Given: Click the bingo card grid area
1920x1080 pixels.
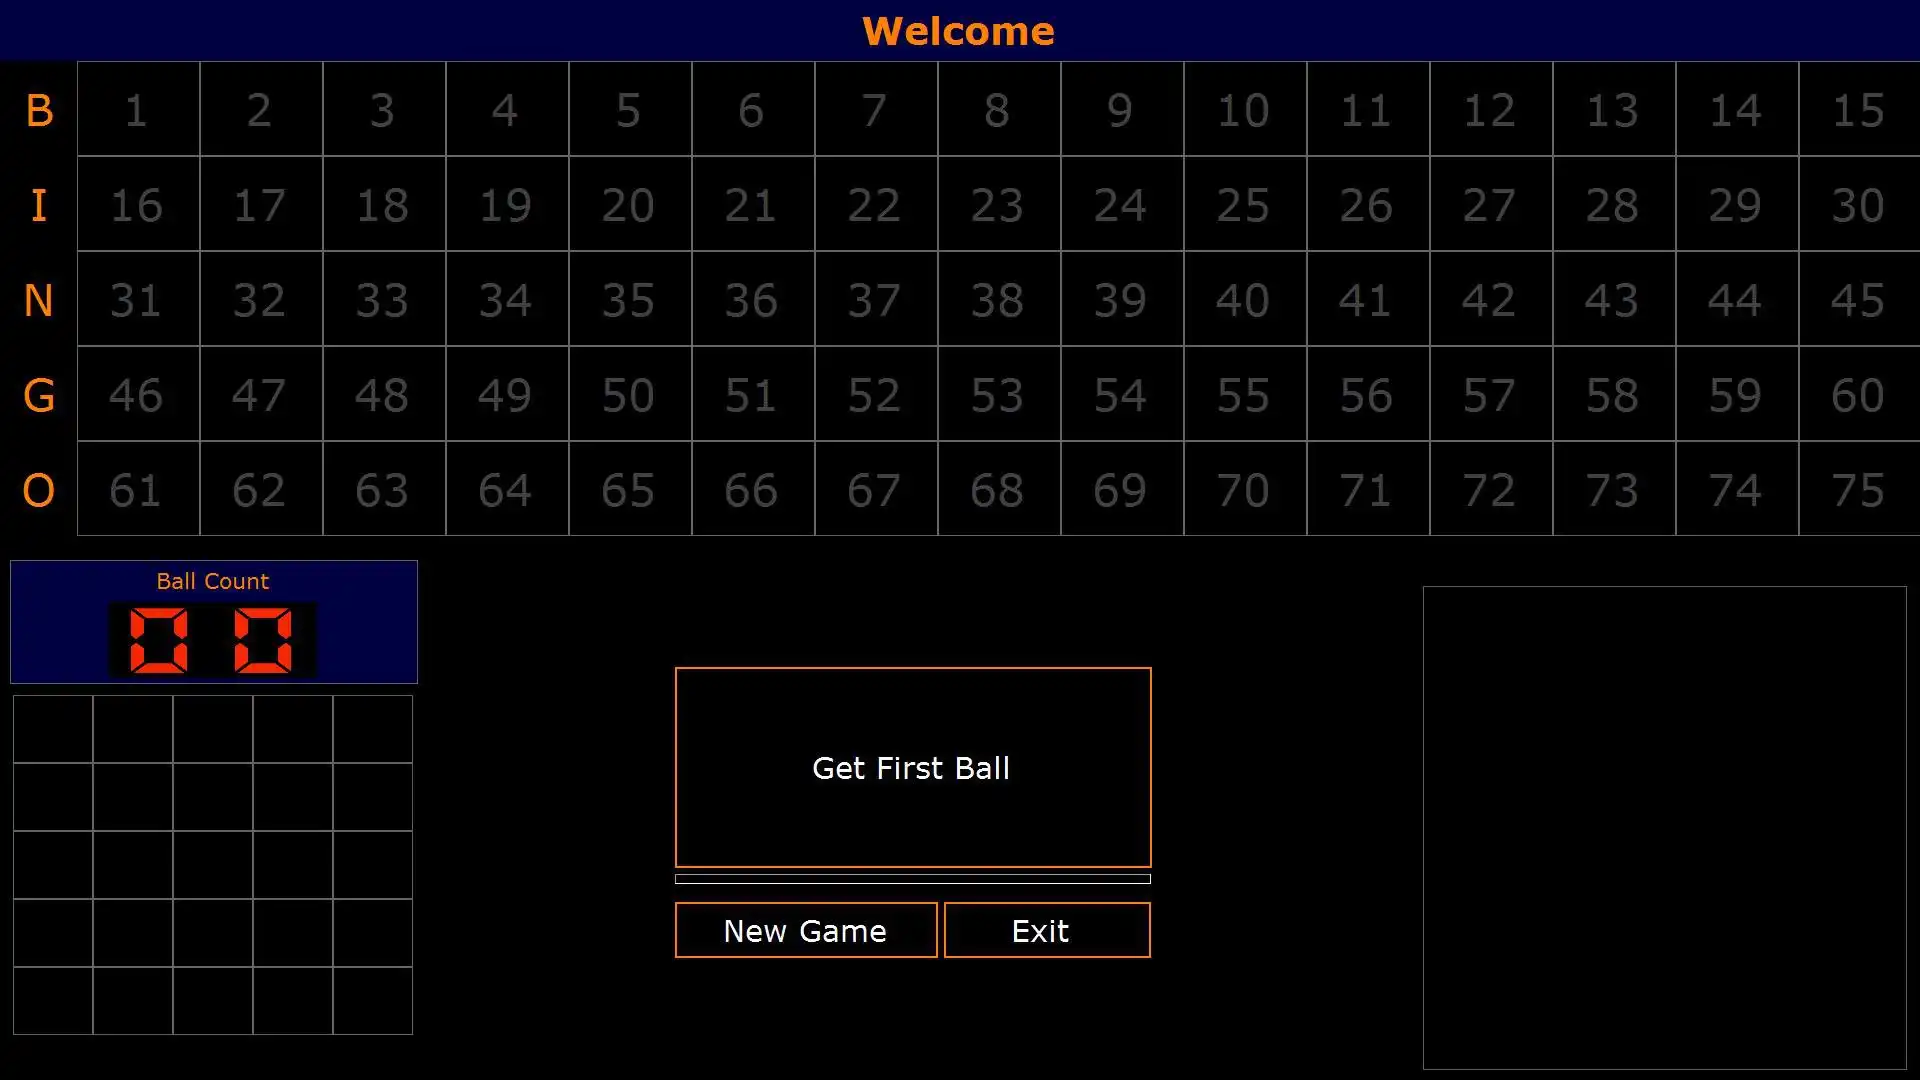Looking at the screenshot, I should click(212, 864).
